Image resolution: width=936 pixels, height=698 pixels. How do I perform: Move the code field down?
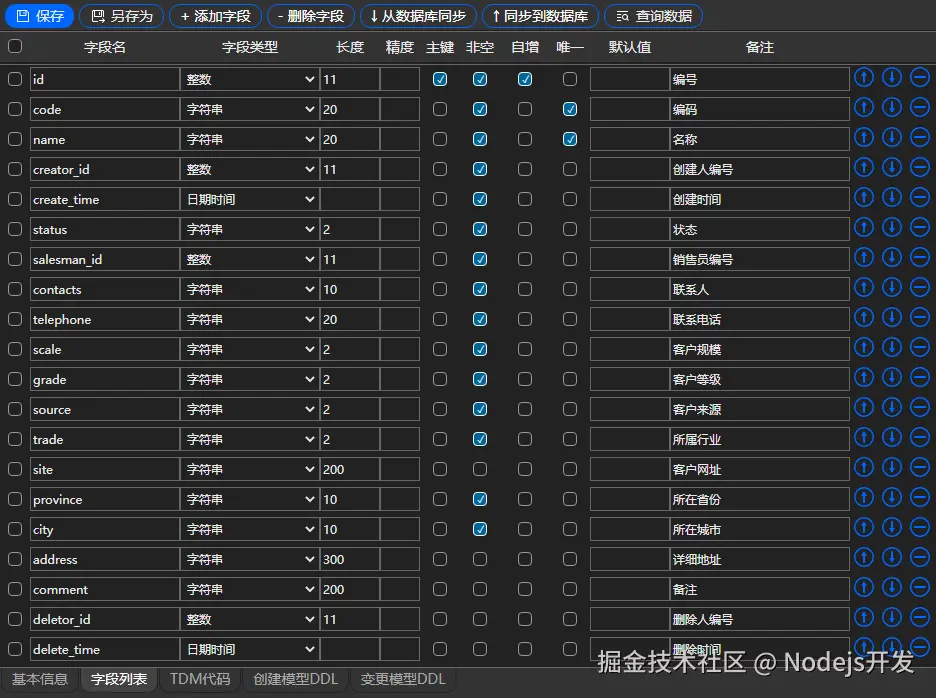891,107
